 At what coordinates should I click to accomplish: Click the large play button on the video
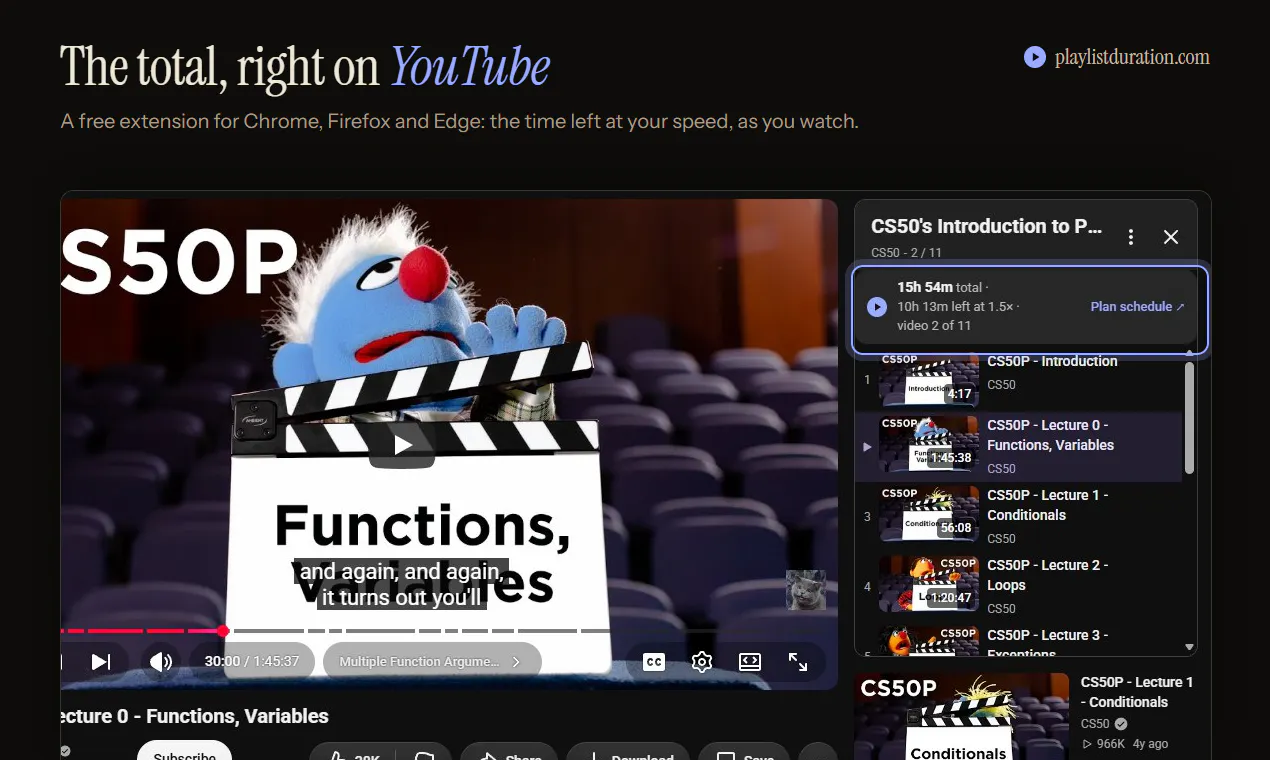[x=402, y=445]
